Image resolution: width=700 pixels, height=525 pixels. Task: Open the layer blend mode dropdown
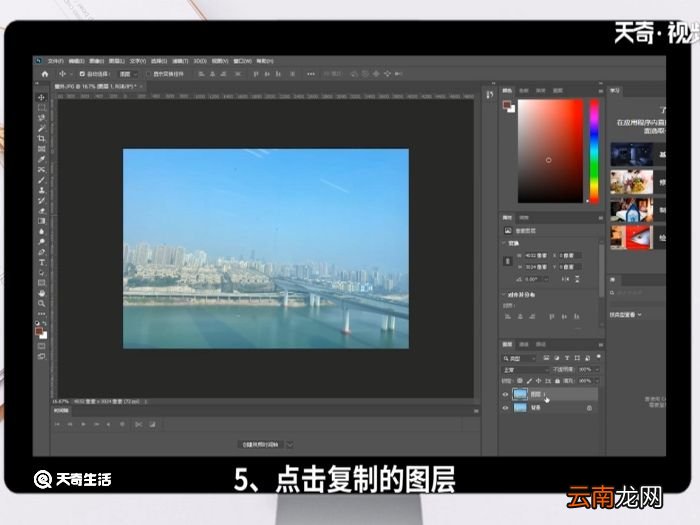pos(525,370)
